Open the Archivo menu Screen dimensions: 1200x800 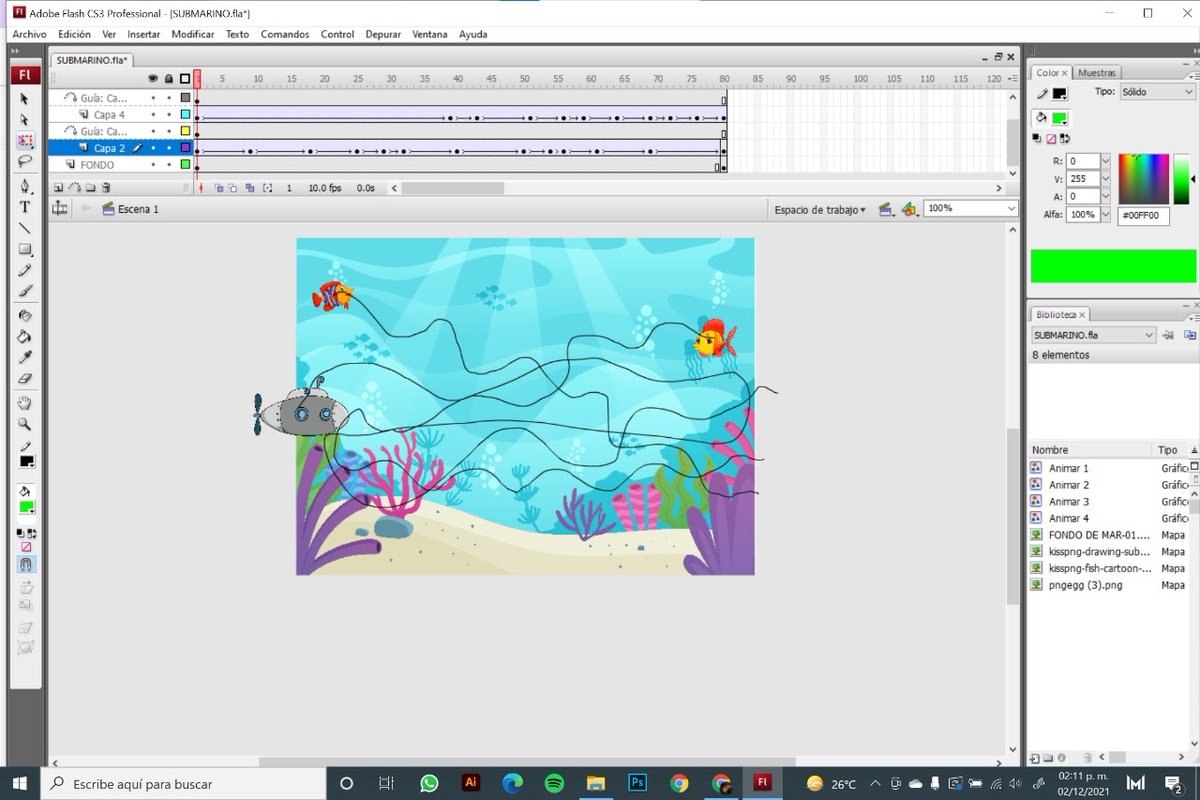(29, 34)
